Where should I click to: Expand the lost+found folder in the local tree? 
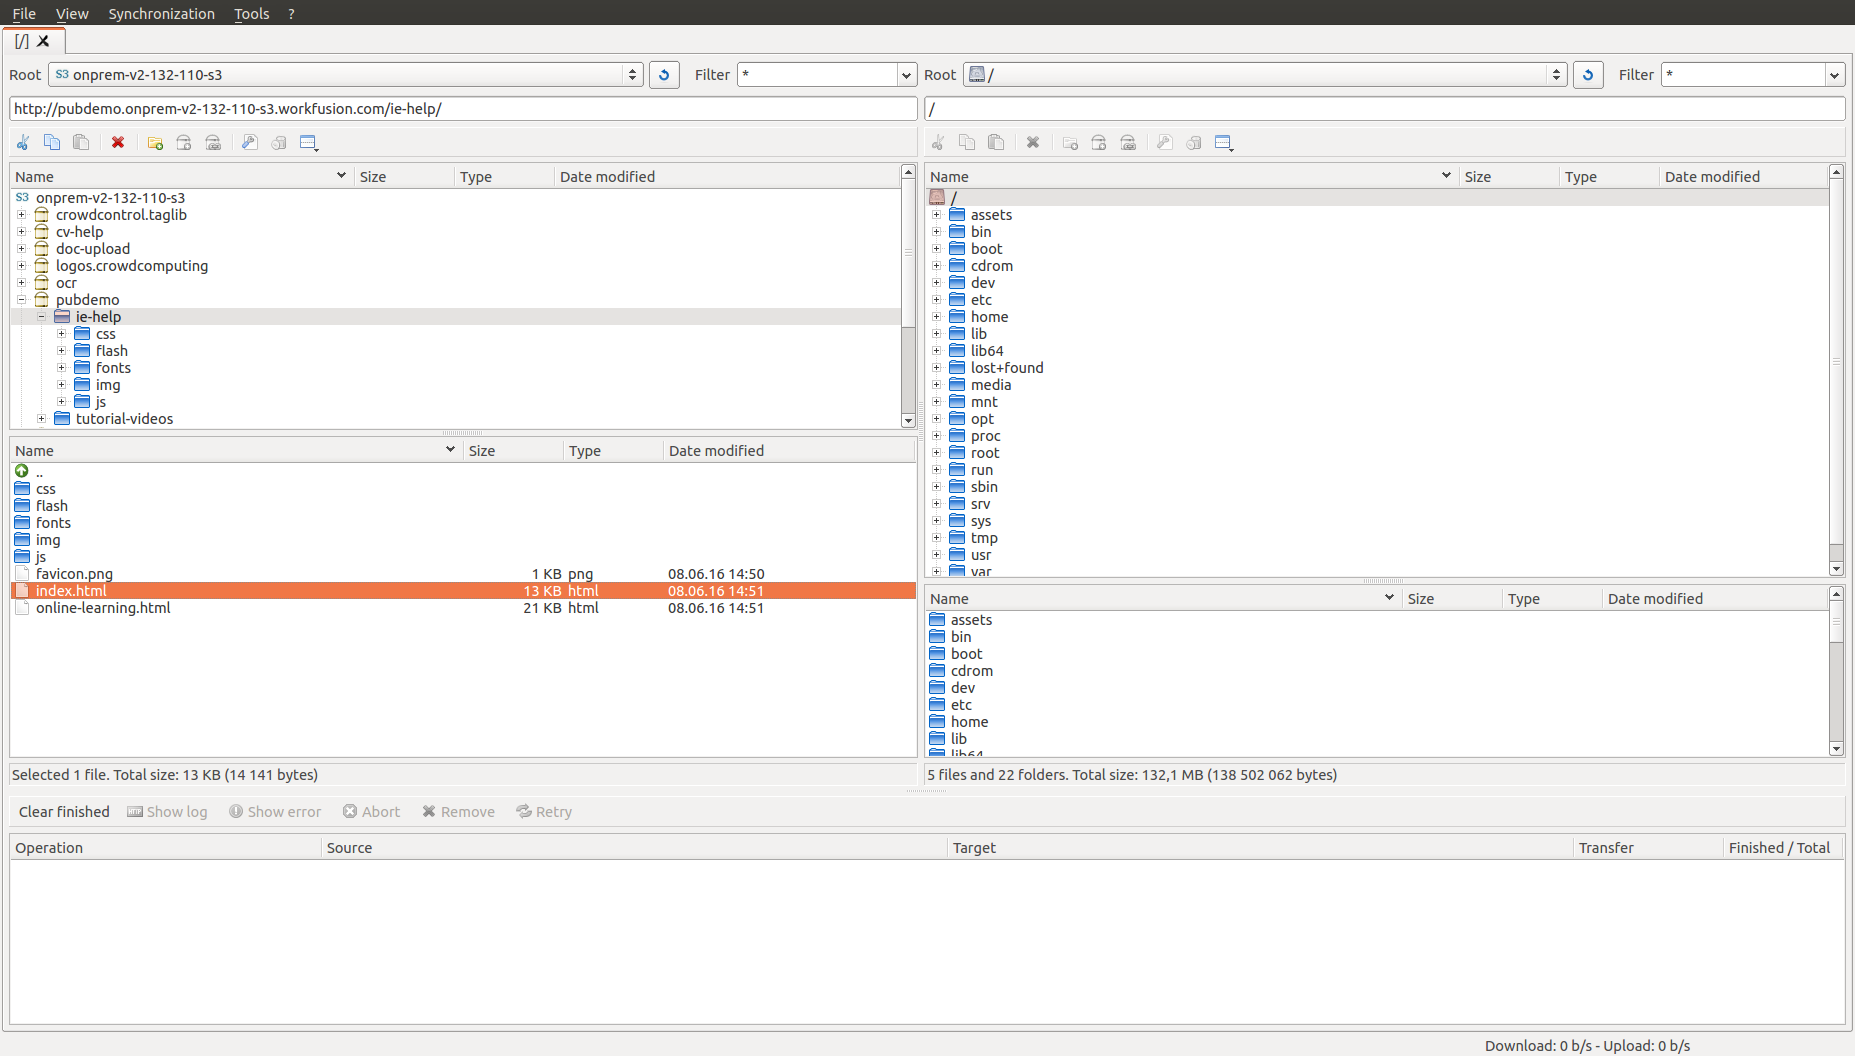pos(936,368)
